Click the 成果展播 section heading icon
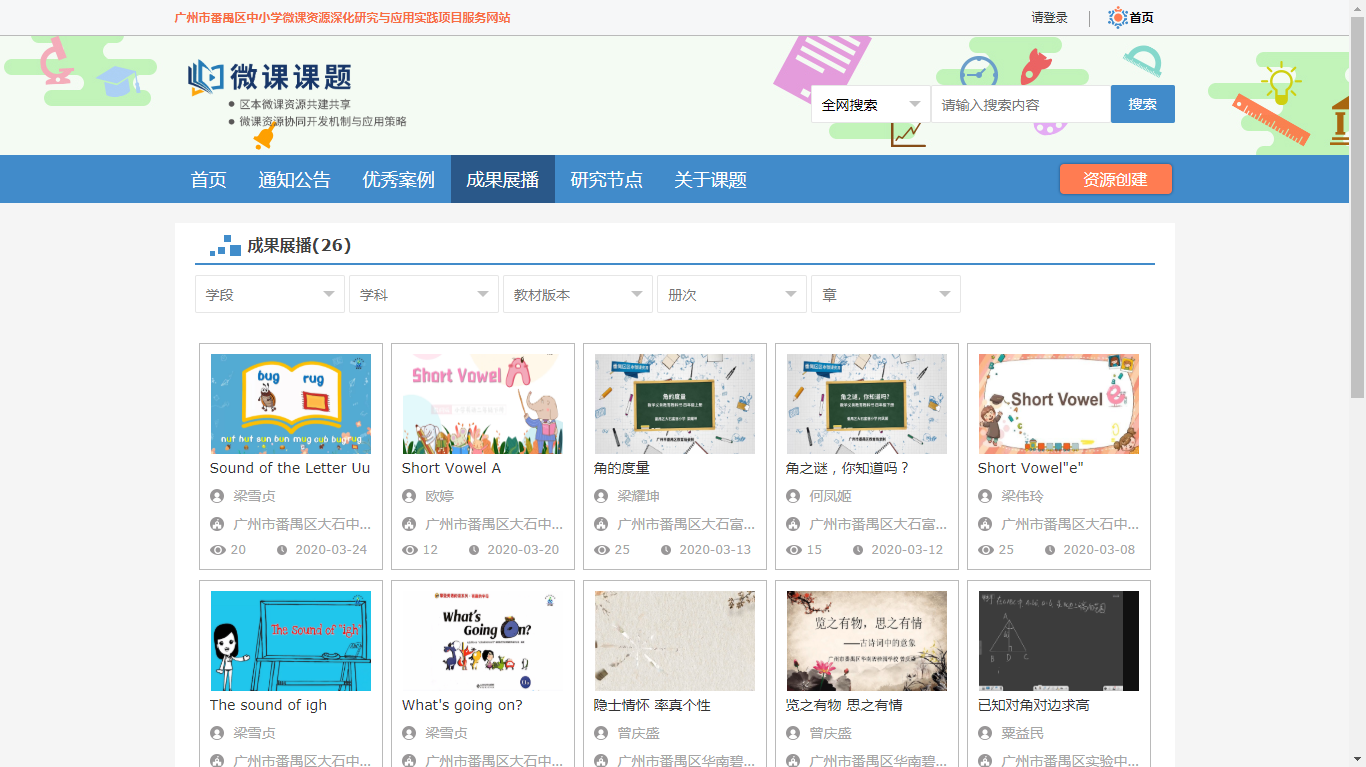1366x767 pixels. pyautogui.click(x=225, y=246)
